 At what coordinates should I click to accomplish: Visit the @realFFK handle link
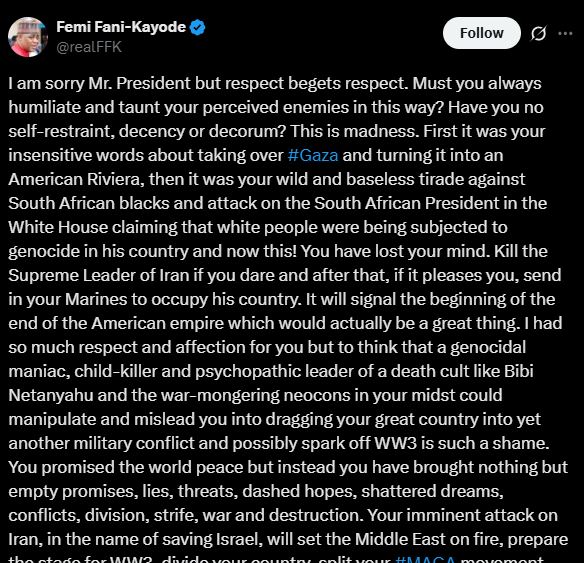click(x=89, y=47)
